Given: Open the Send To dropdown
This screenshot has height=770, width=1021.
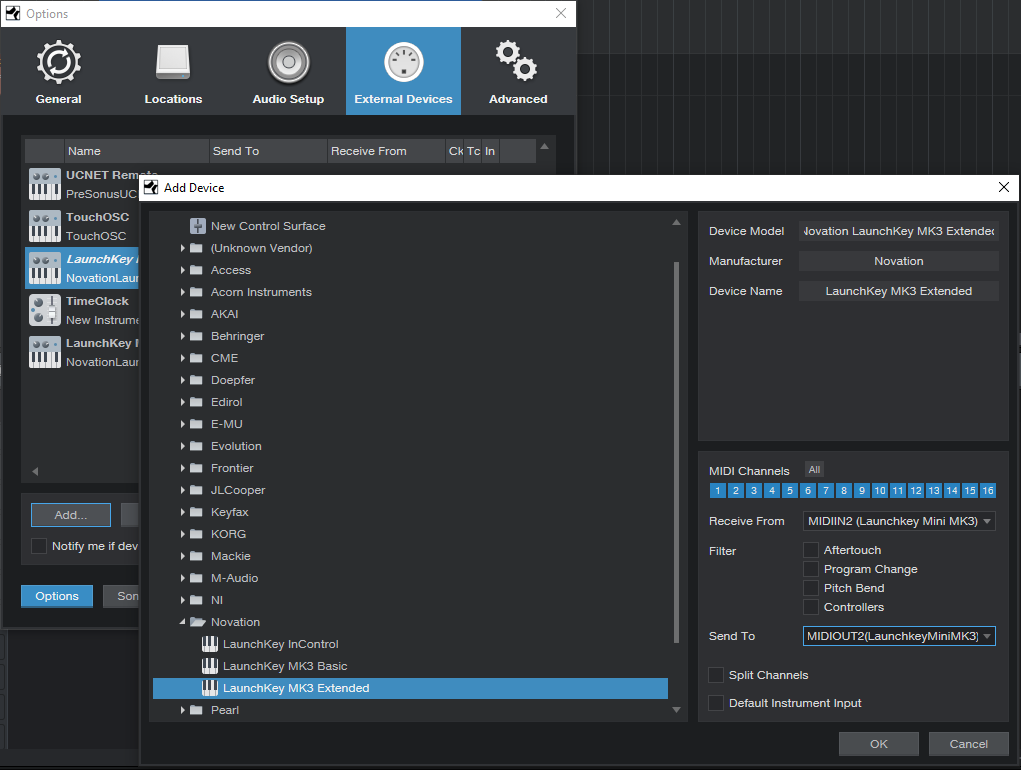Looking at the screenshot, I should [x=899, y=636].
